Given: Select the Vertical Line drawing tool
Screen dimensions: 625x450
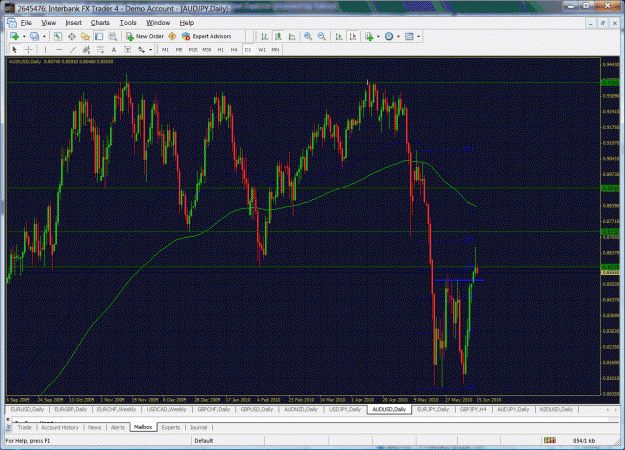Looking at the screenshot, I should tap(45, 49).
